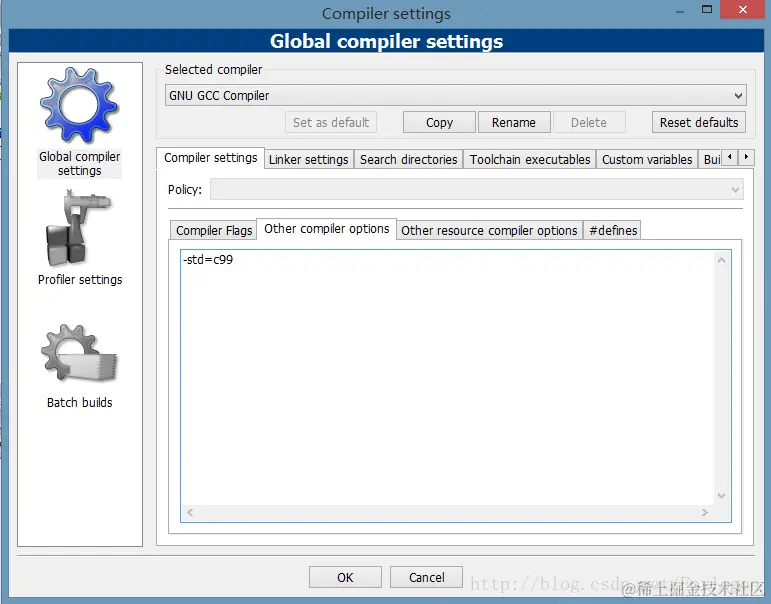
Task: Click the horizontal scroll right arrow
Action: pos(705,513)
